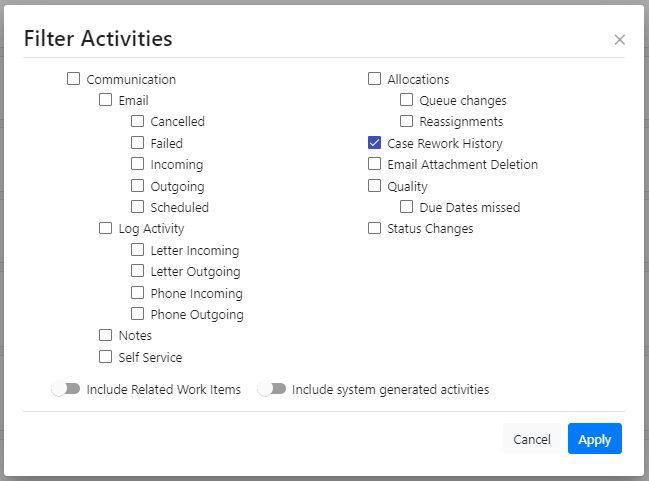Screen dimensions: 649x481
Task: Turn on Include system generated activities
Action: 271,389
